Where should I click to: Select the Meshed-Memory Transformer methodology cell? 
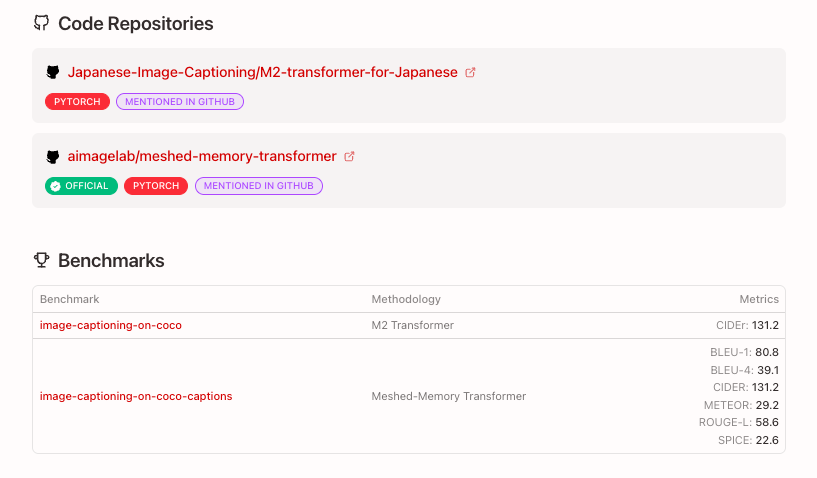[x=448, y=396]
